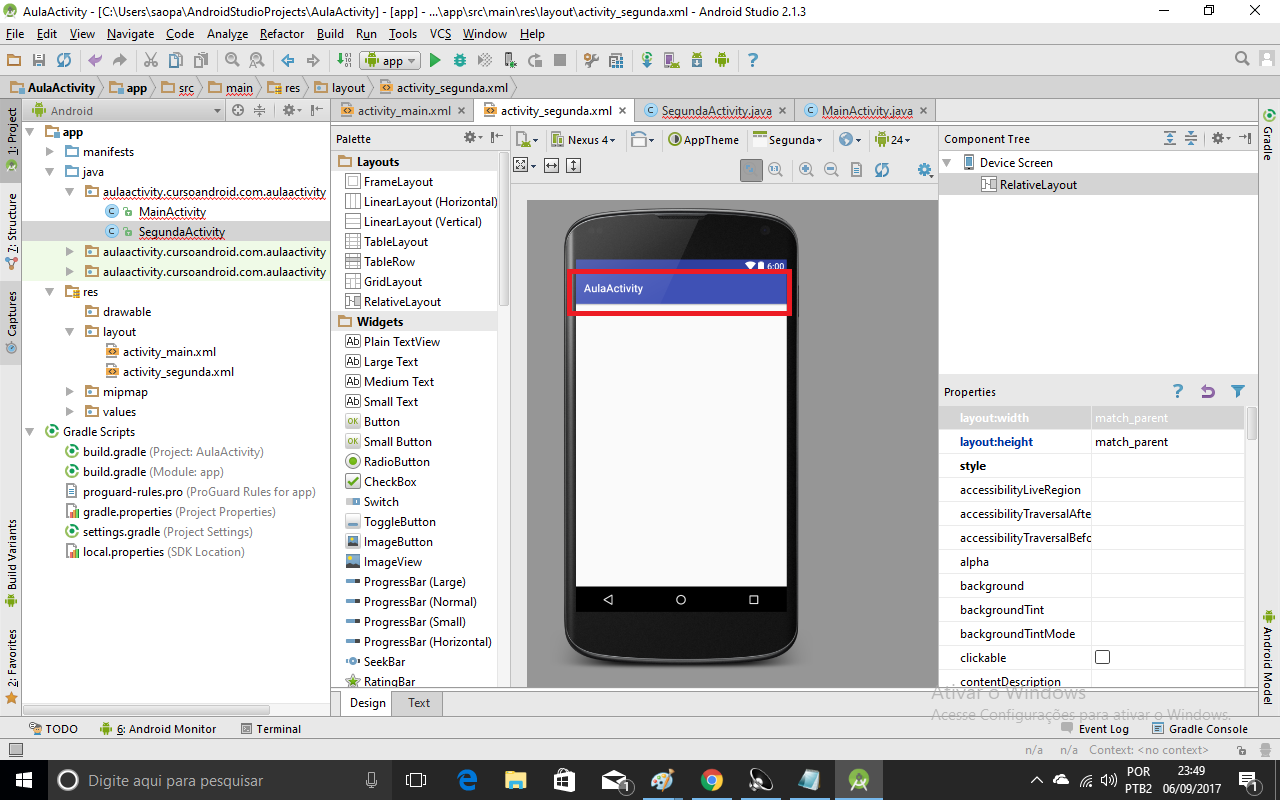Switch to SegundaActivity.java editor tab
Image resolution: width=1280 pixels, height=800 pixels.
tap(716, 111)
